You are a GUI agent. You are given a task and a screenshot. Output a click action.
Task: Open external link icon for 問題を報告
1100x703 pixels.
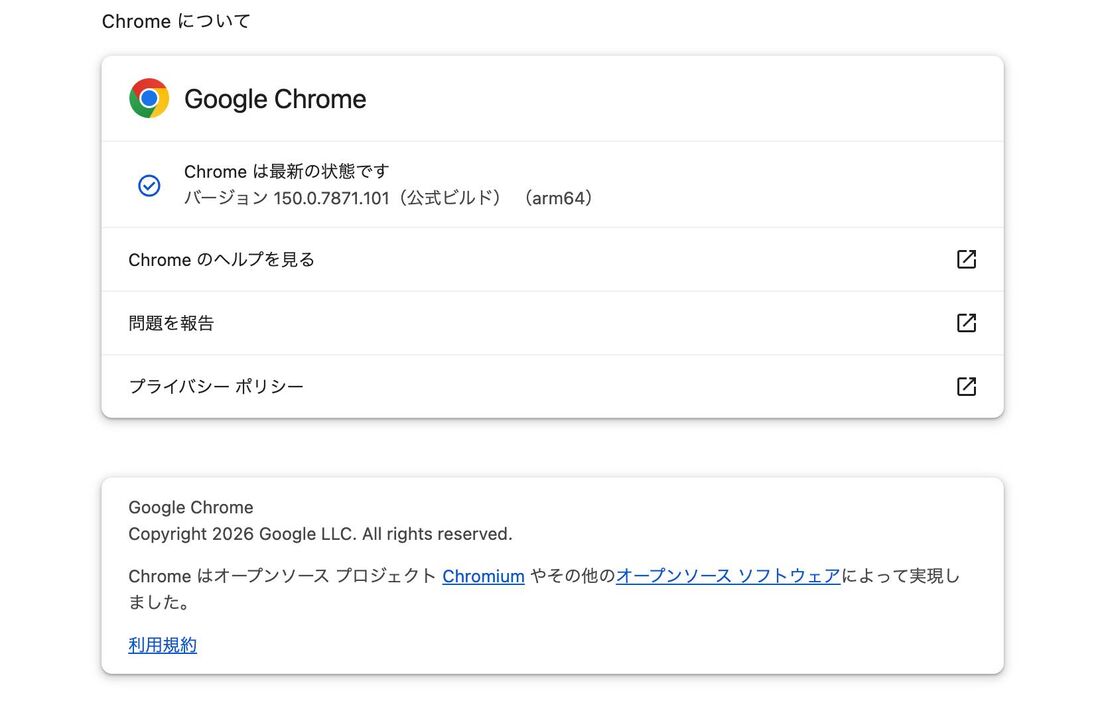click(966, 323)
